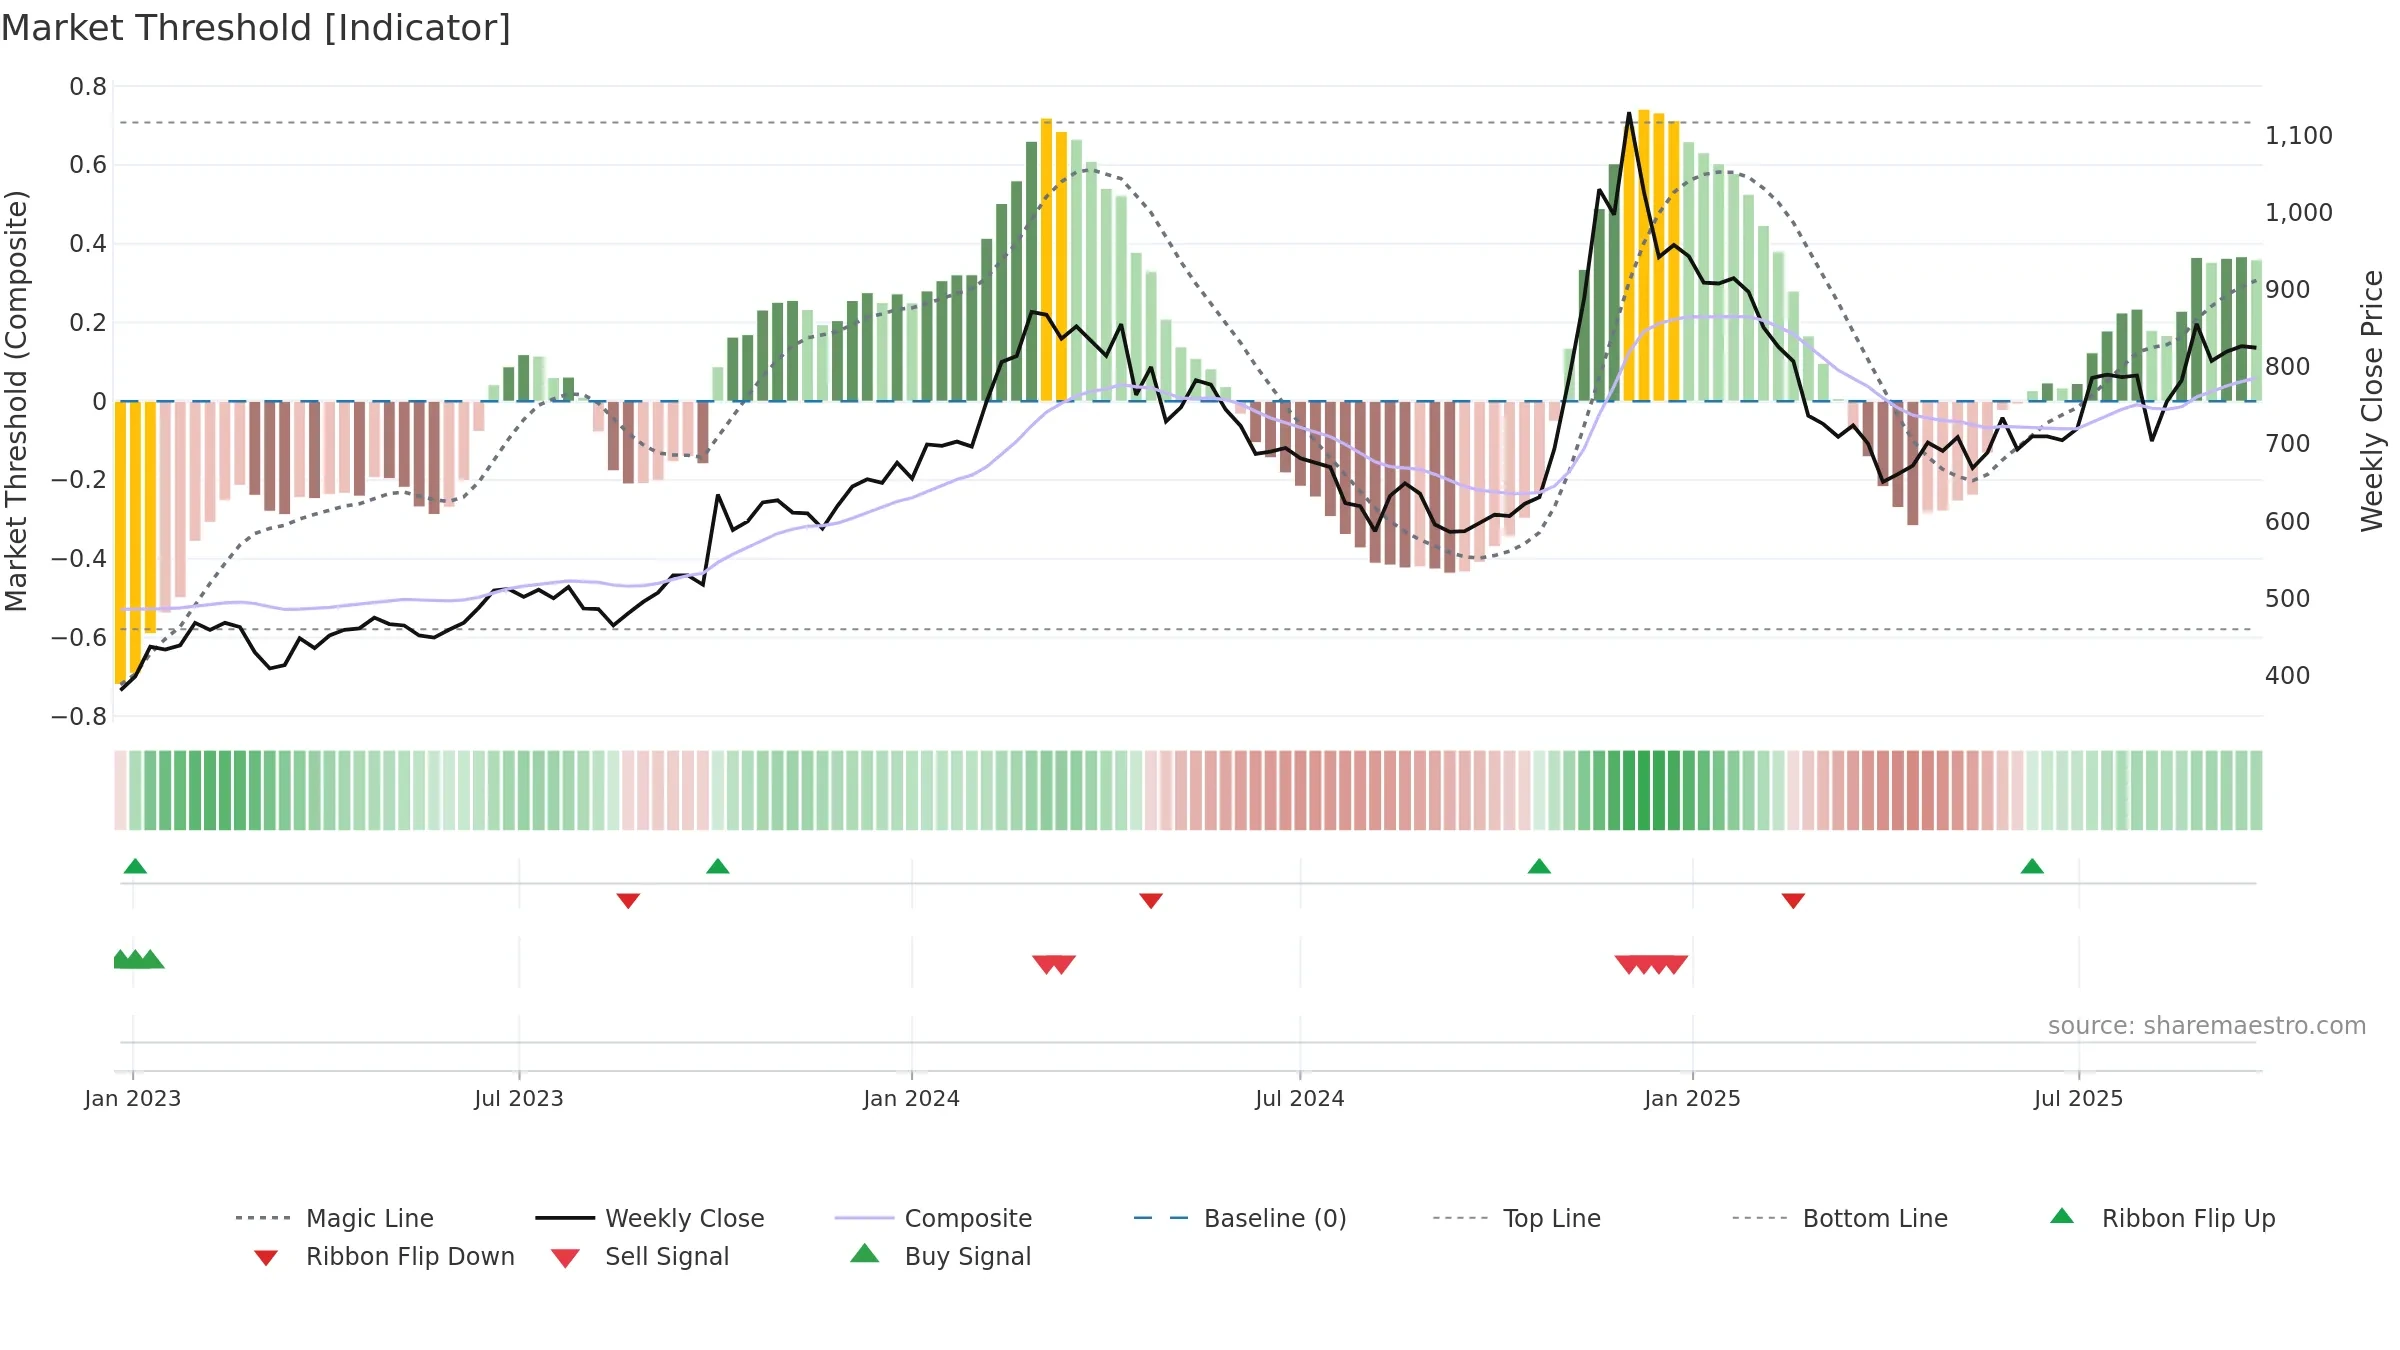Click the red Sell Signal legend triangle
The height and width of the screenshot is (1350, 2400).
tap(565, 1258)
